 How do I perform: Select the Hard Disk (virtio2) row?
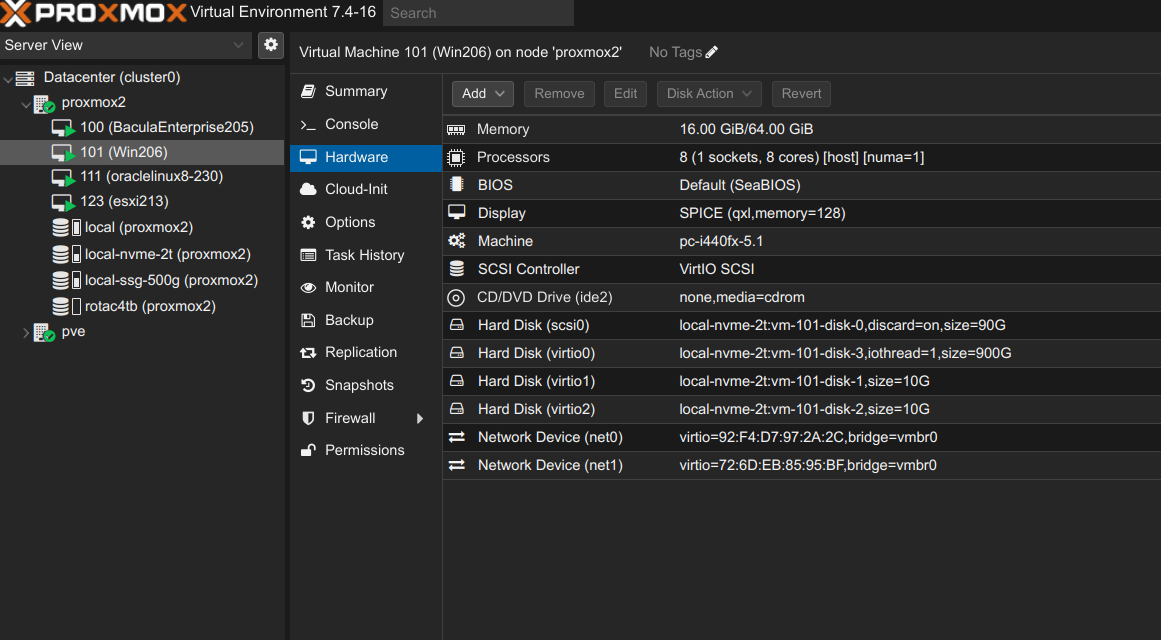(x=802, y=410)
